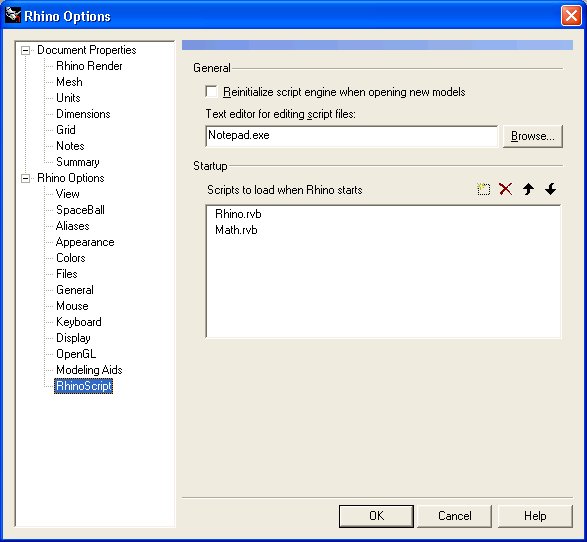This screenshot has height=542, width=587.
Task: Click the new script icon above the list
Action: tap(483, 189)
